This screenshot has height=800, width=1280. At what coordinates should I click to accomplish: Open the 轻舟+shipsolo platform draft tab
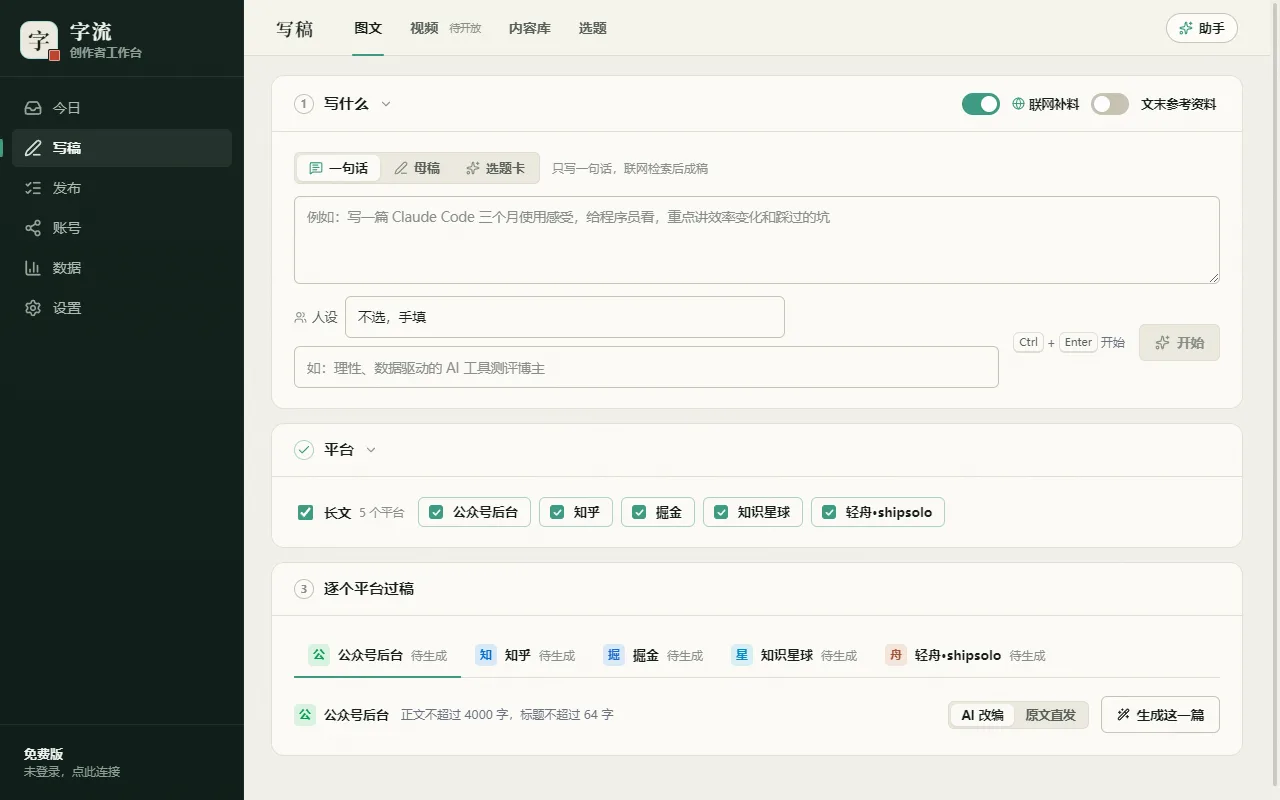[965, 655]
